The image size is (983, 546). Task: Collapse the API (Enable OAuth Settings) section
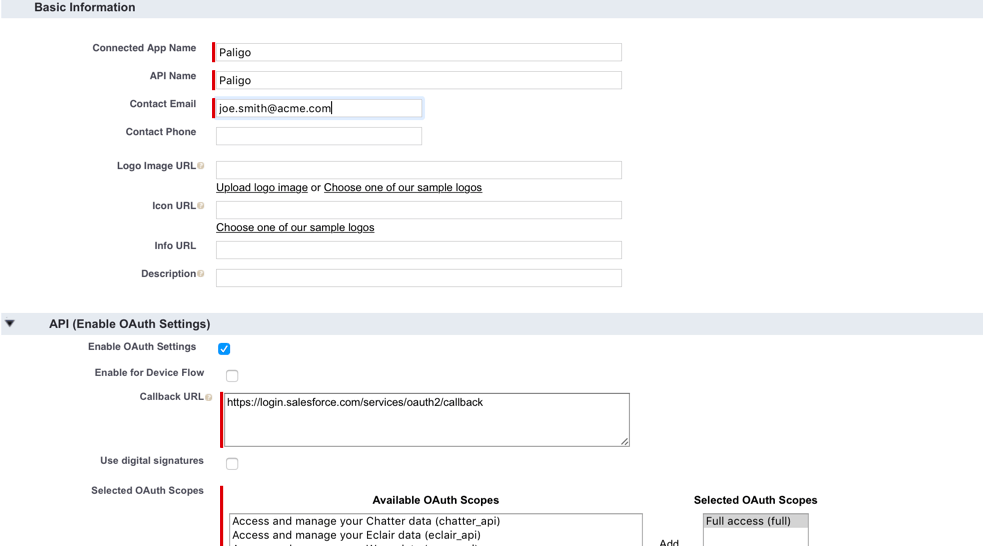coord(10,323)
